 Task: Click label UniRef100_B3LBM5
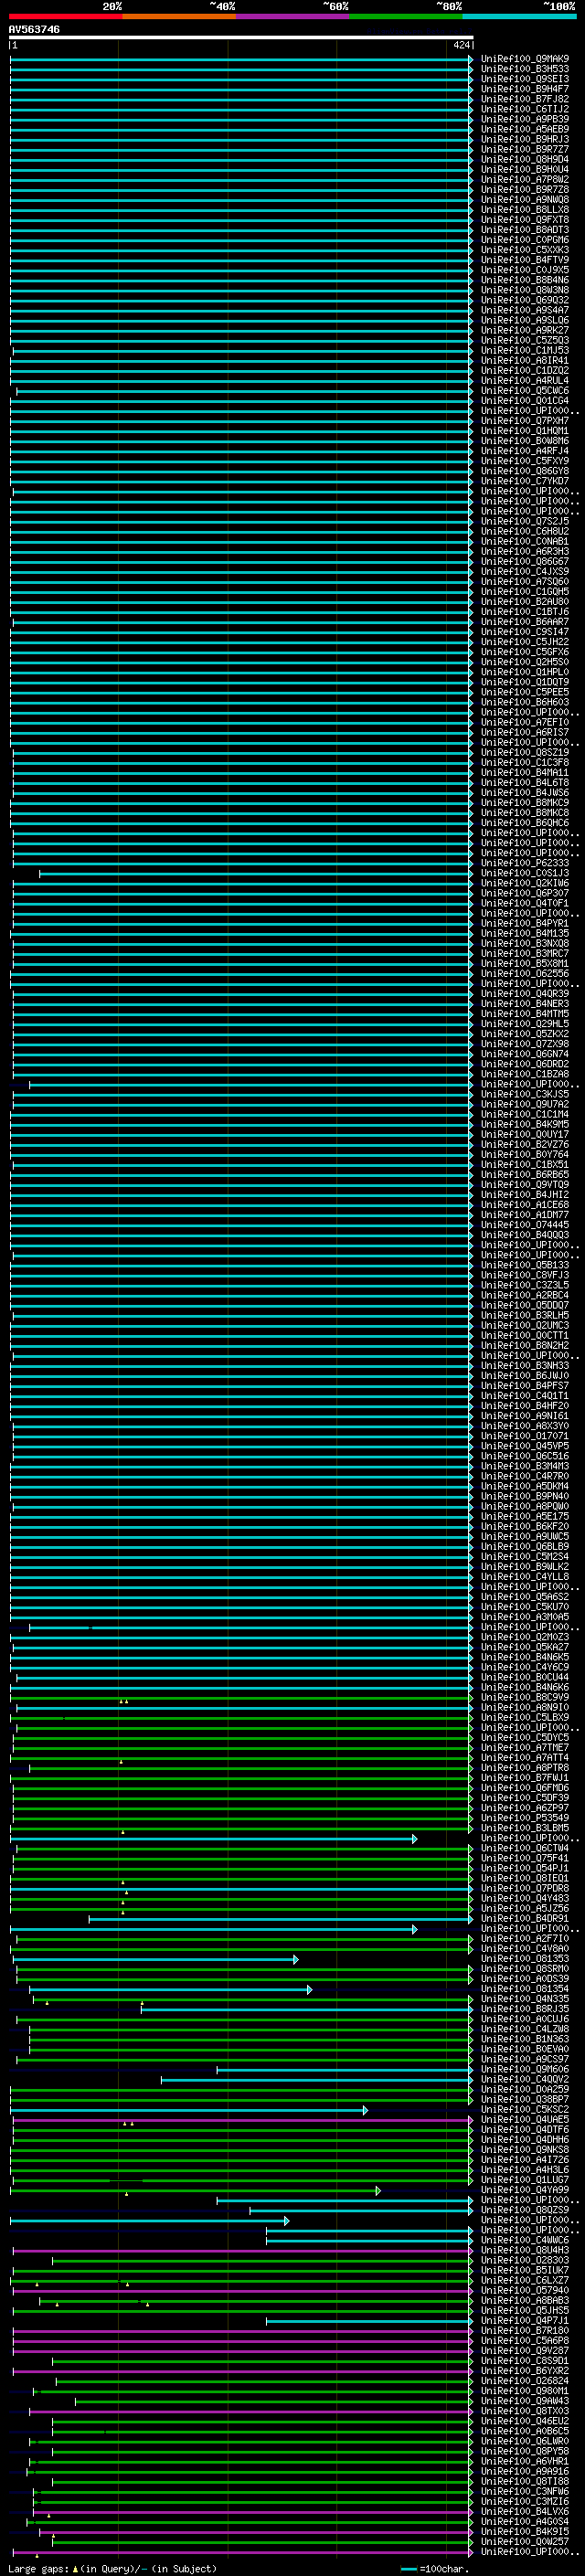(524, 1828)
